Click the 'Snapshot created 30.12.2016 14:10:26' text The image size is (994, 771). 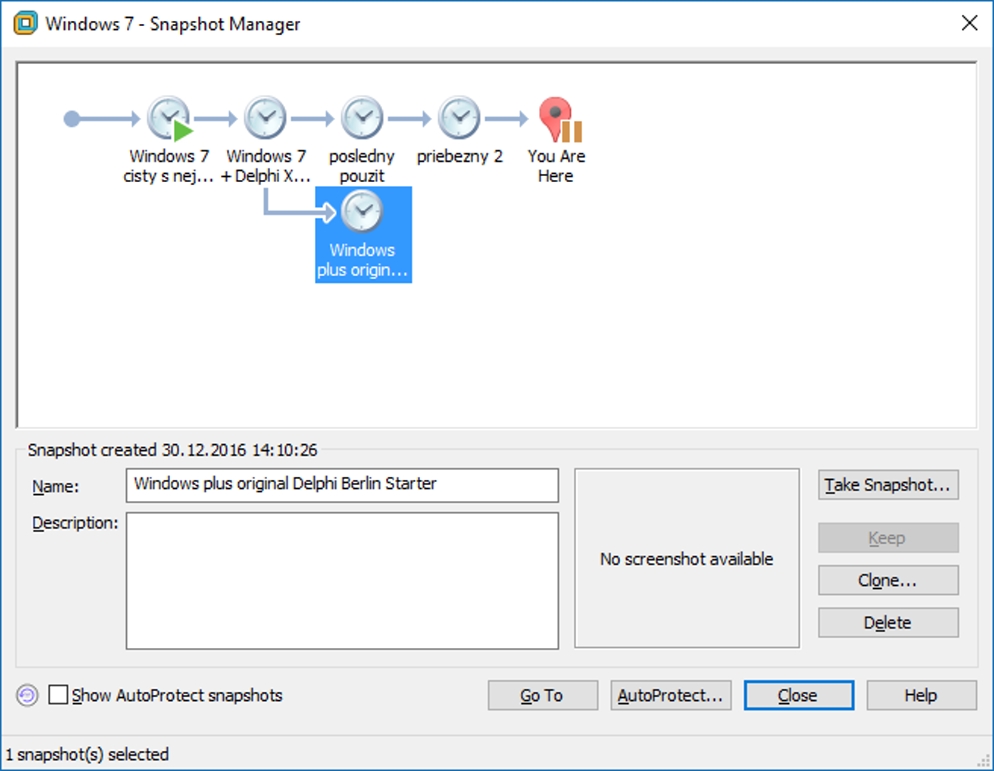pos(172,450)
